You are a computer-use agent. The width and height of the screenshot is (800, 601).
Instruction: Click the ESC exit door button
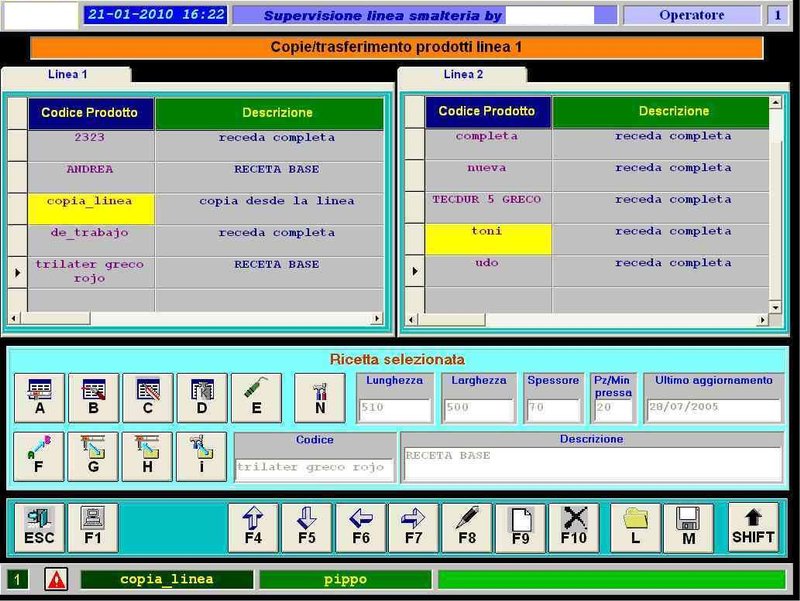coord(39,528)
